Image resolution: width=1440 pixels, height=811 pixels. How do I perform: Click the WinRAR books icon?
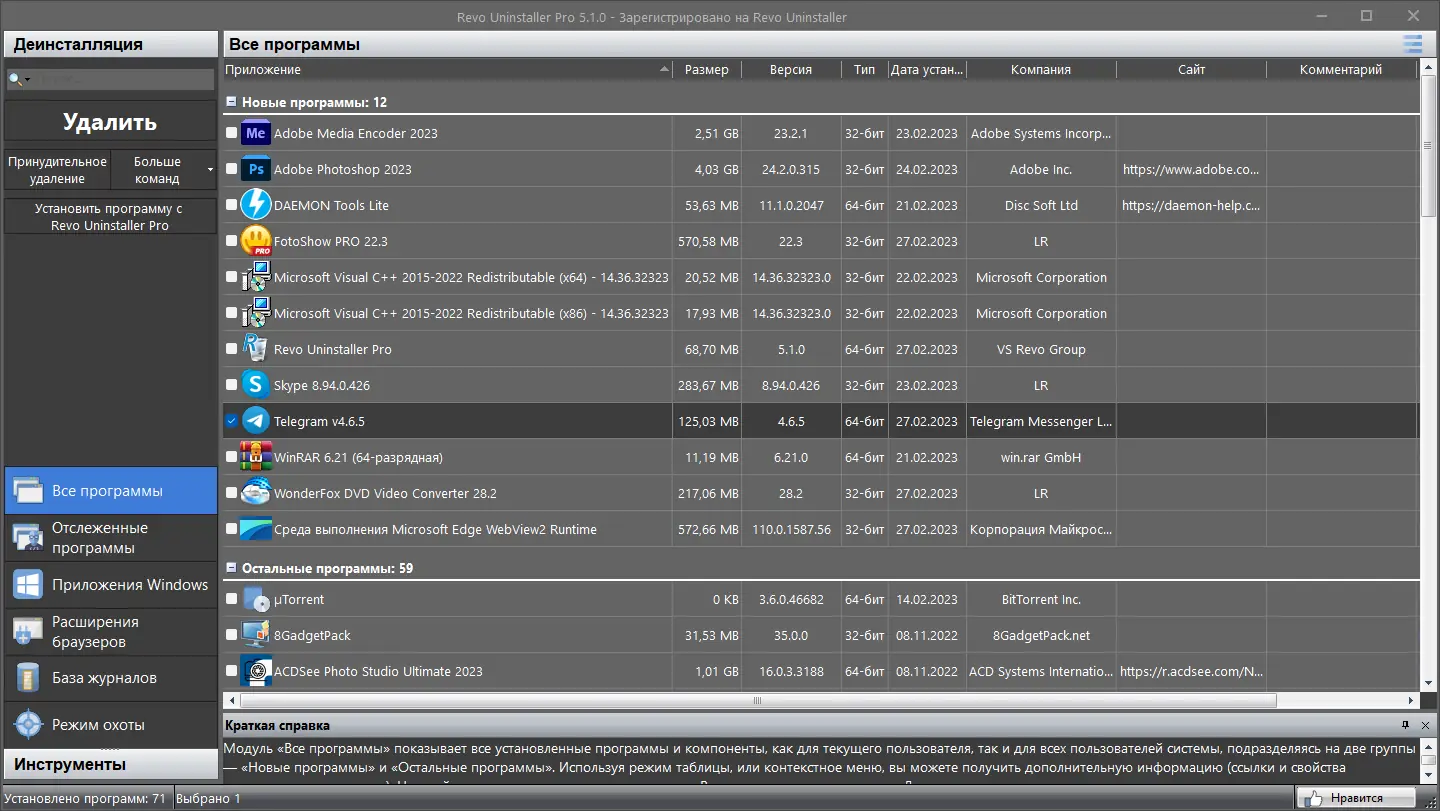256,457
